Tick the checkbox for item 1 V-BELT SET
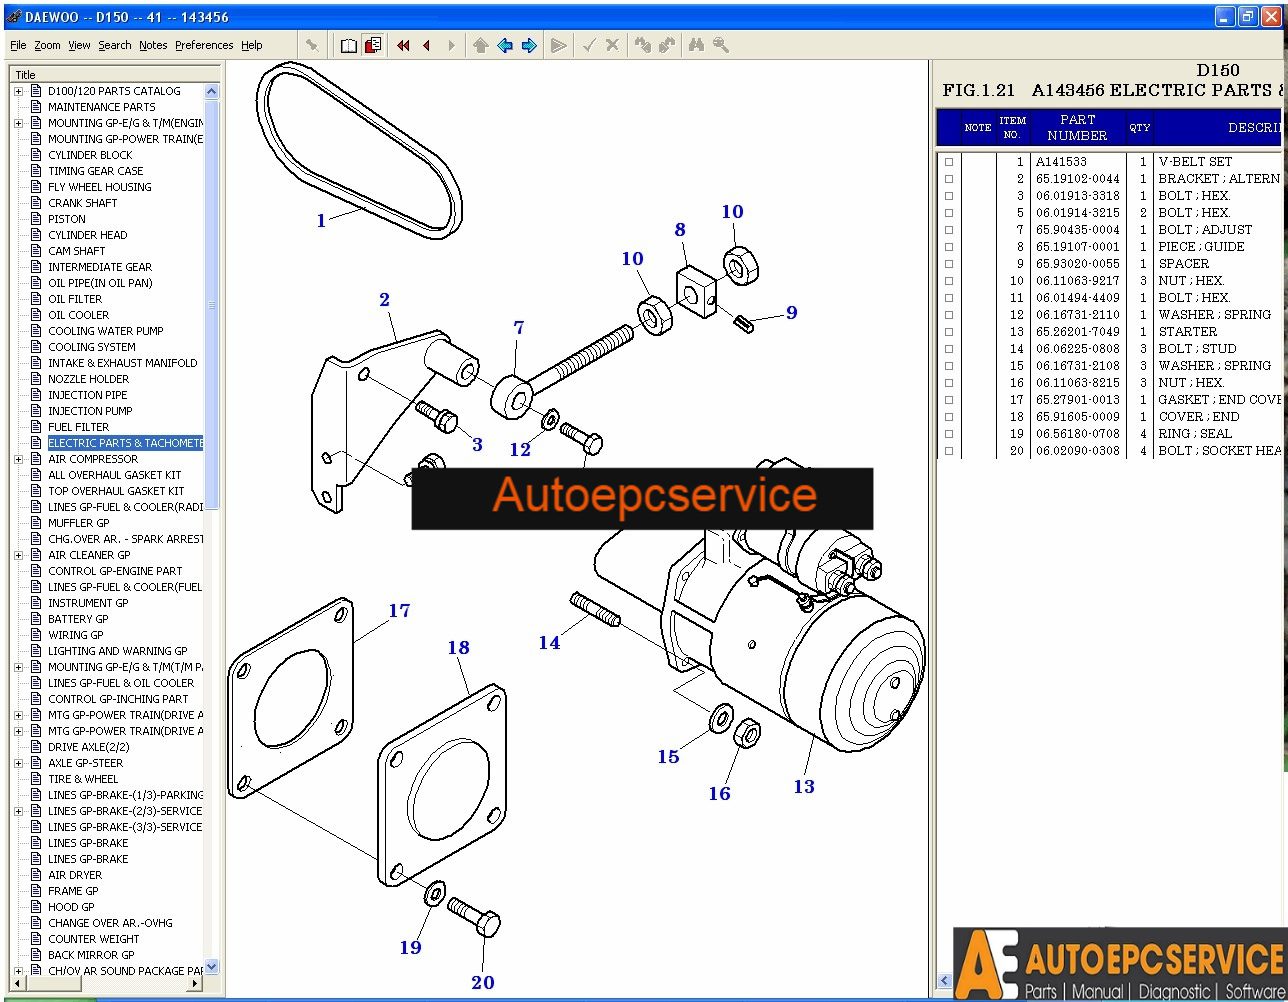The image size is (1288, 1002). point(949,162)
